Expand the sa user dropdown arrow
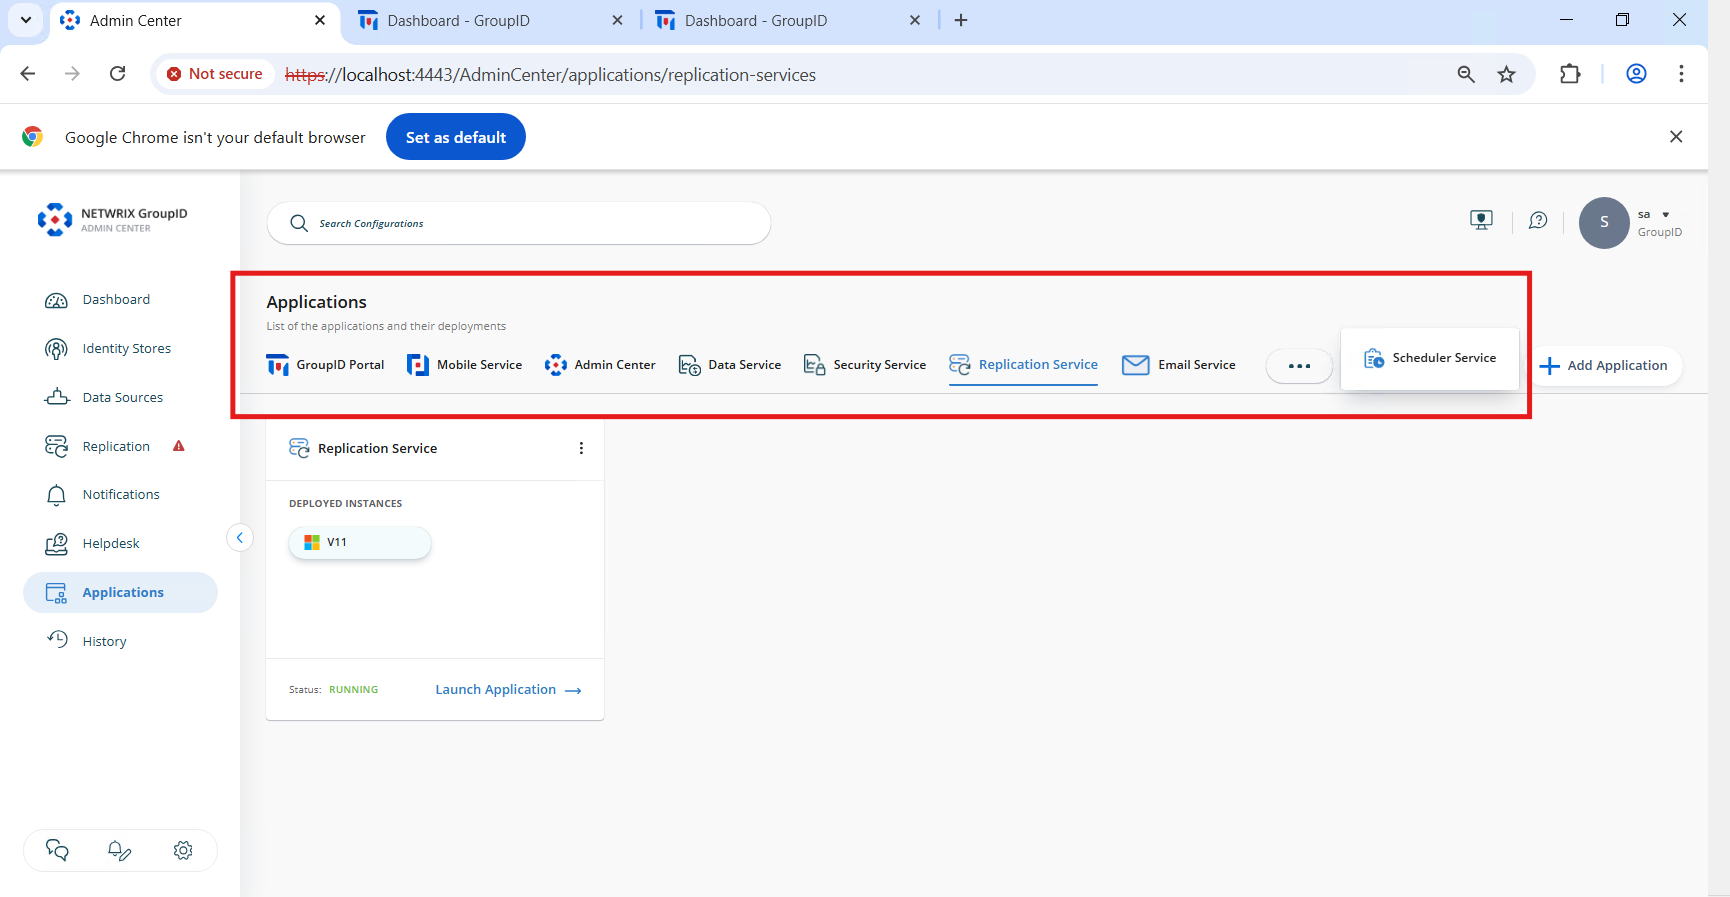 point(1666,215)
